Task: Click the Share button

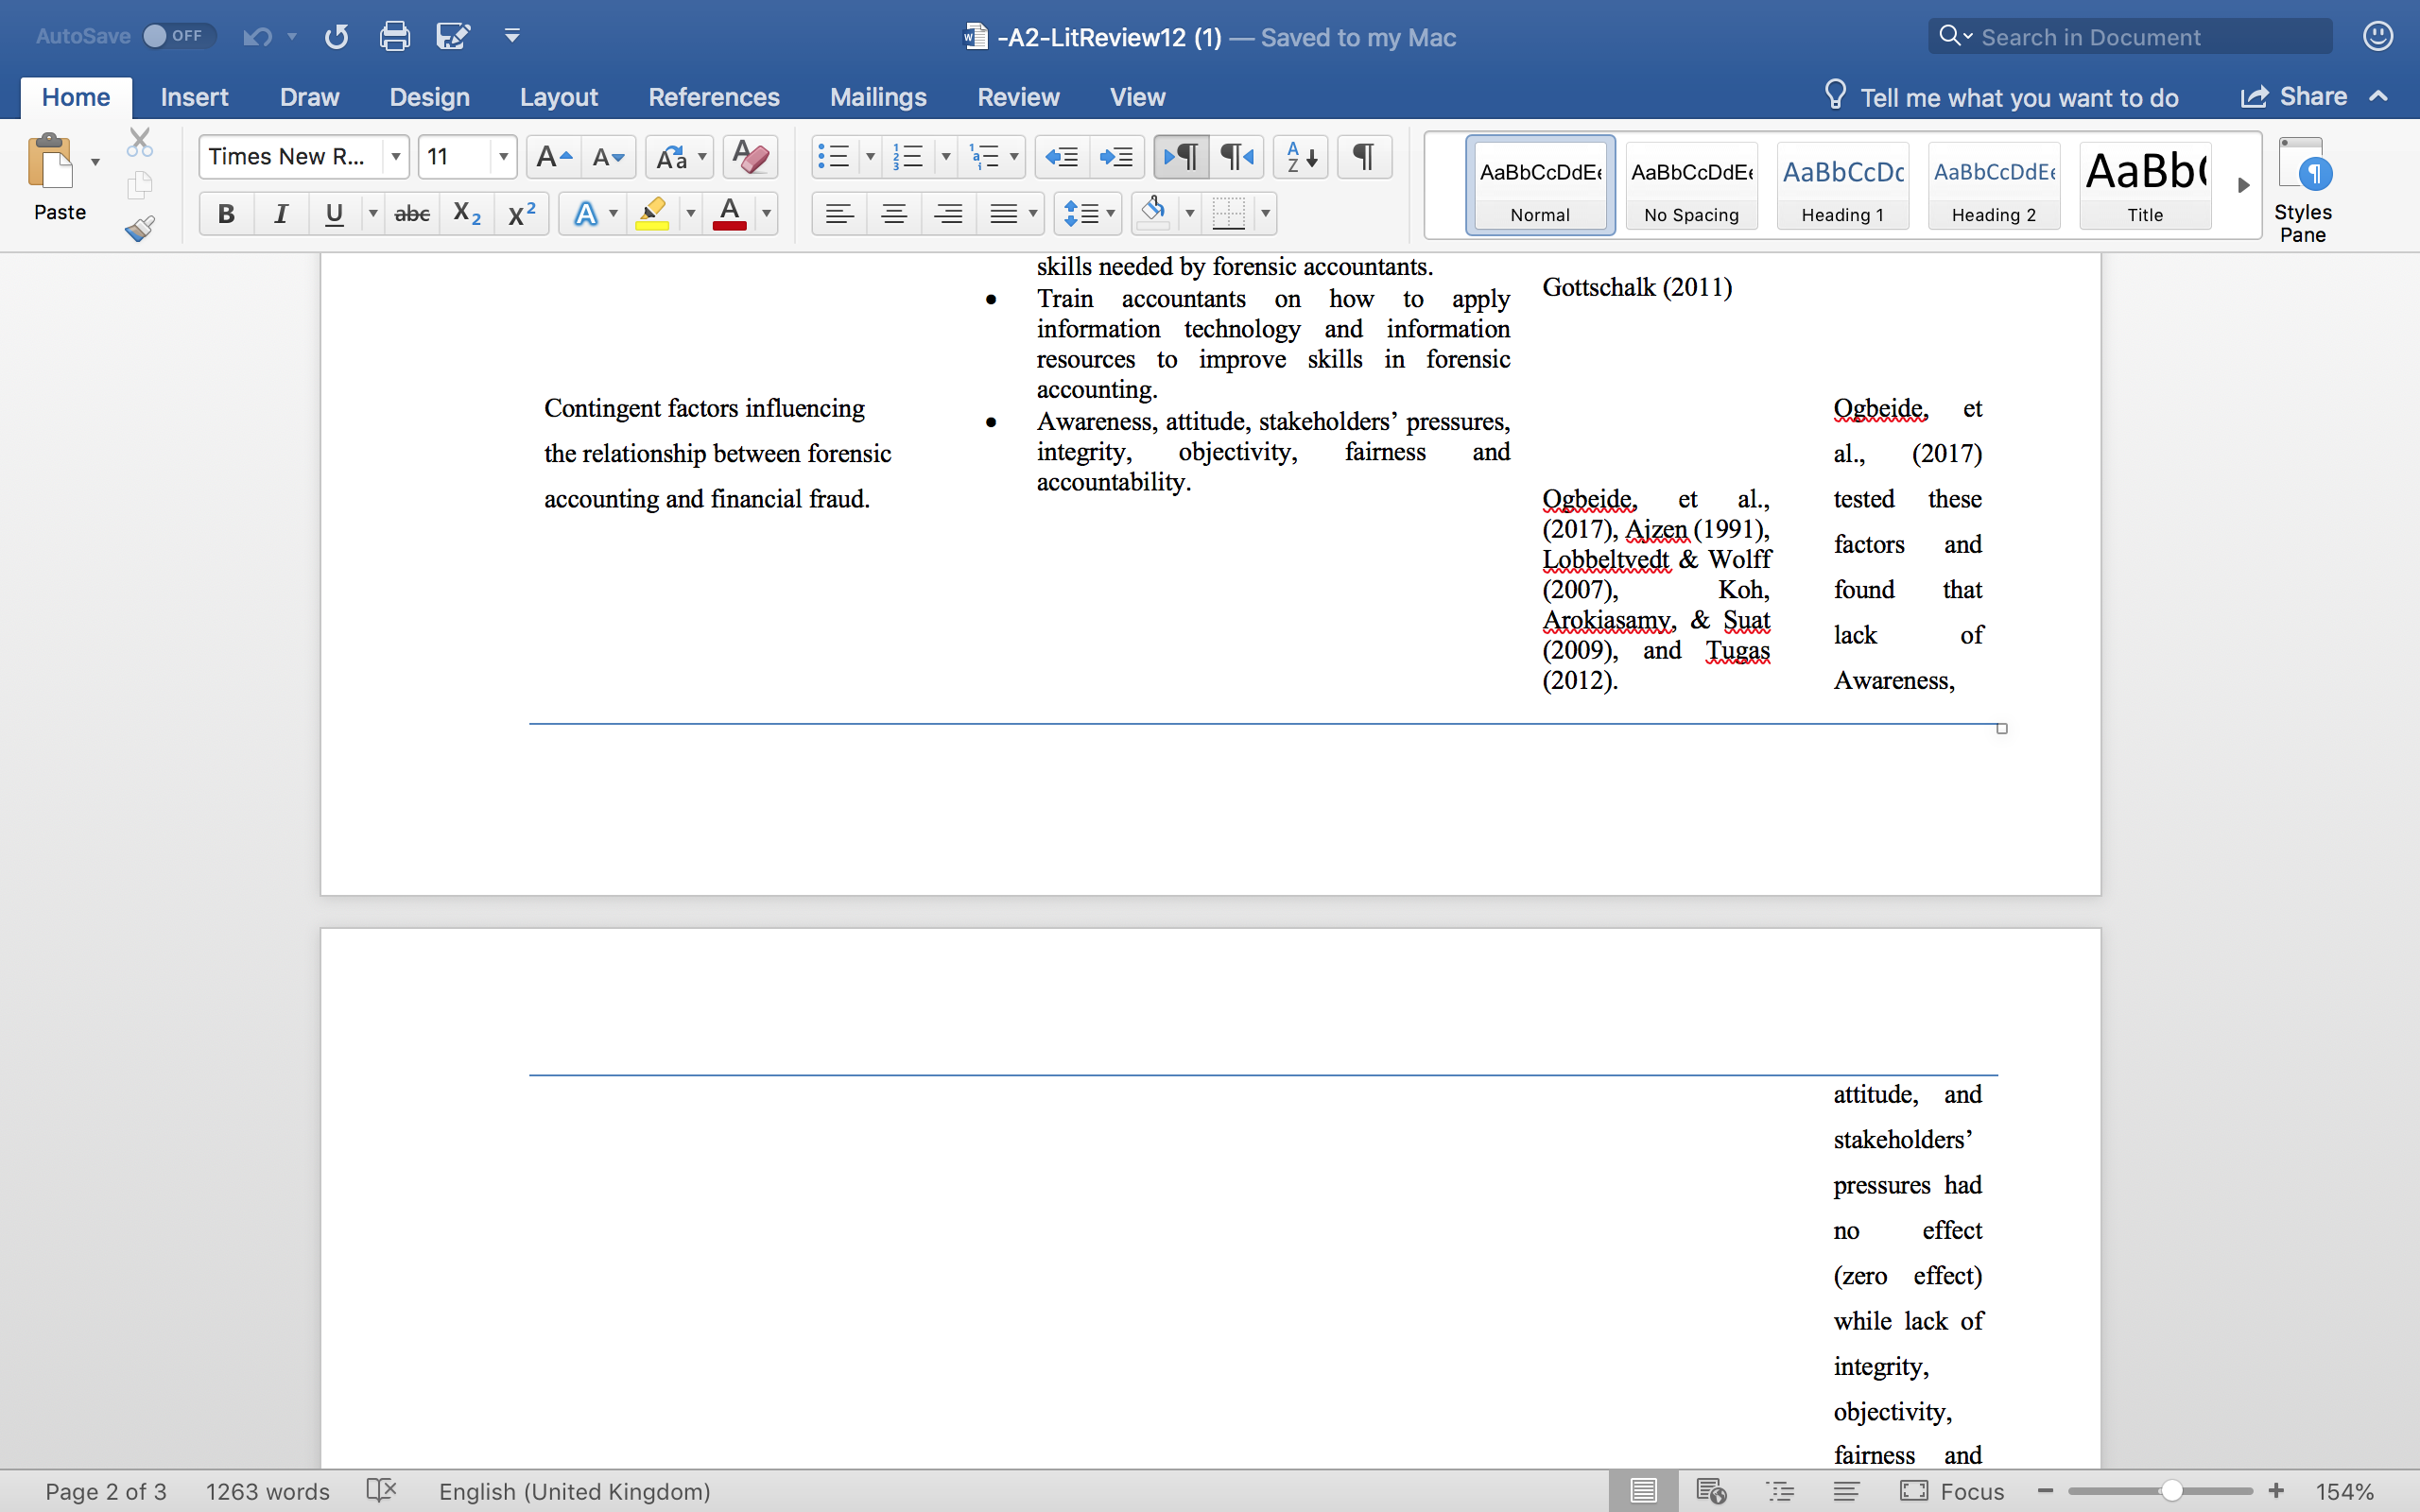Action: (2294, 97)
